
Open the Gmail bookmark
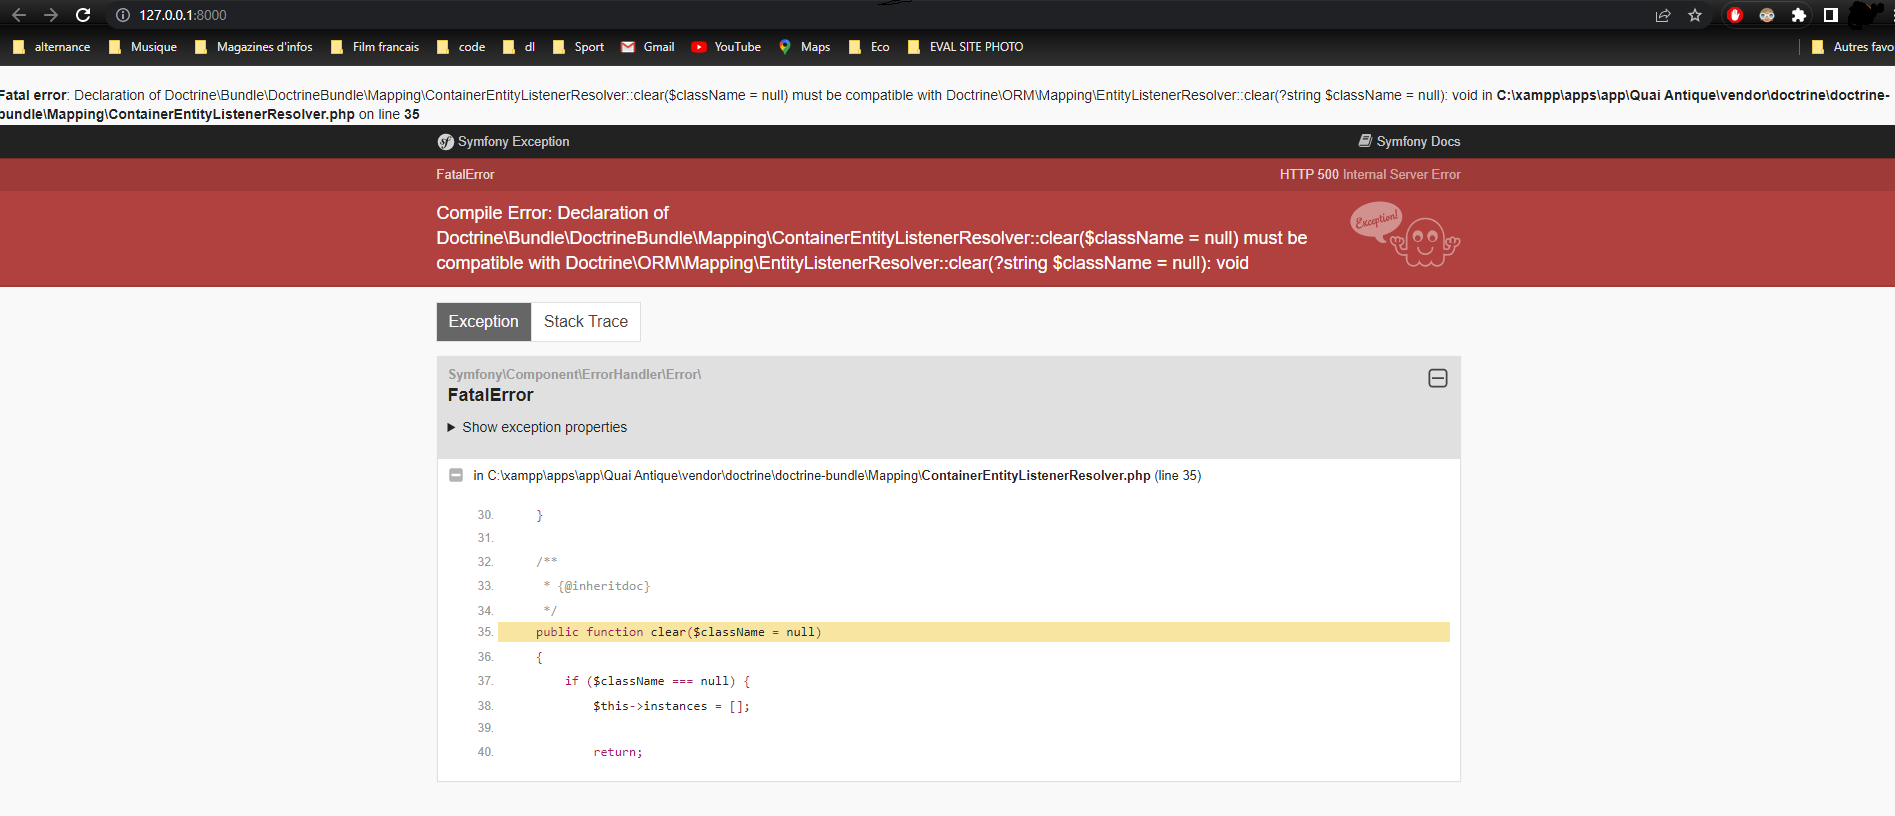(x=648, y=47)
